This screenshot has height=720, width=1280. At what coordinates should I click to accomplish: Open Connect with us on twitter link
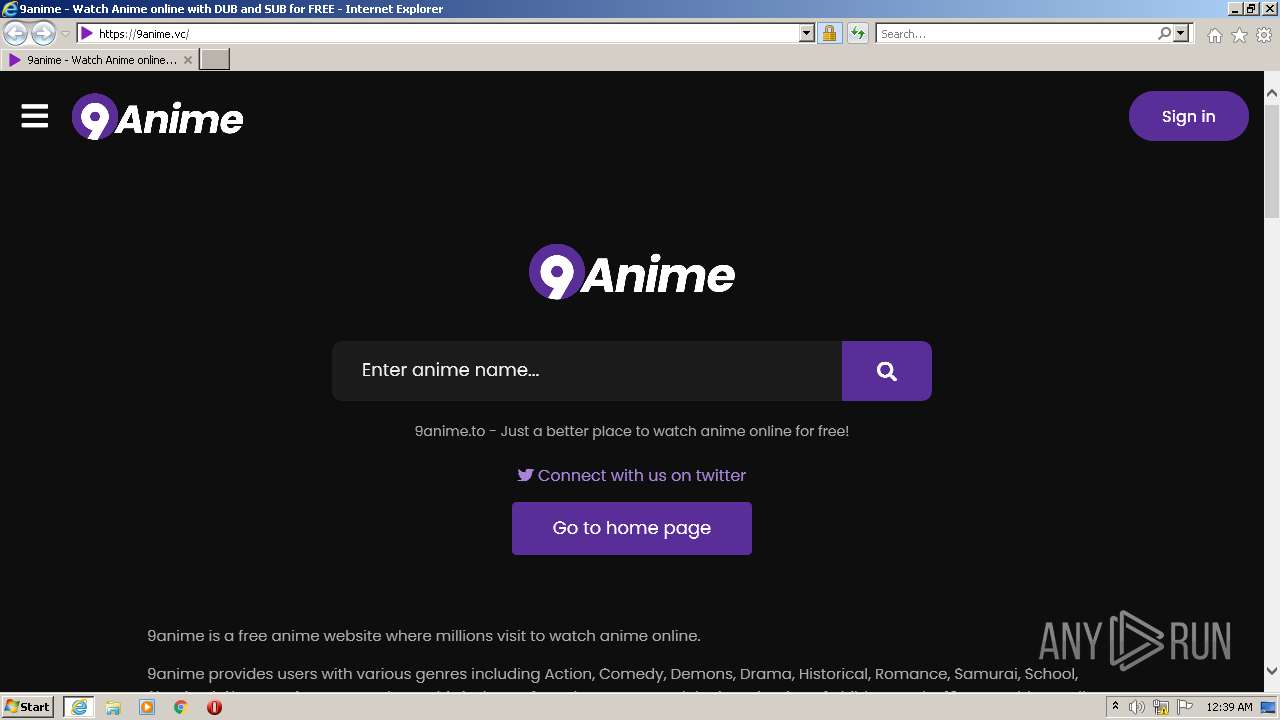click(x=632, y=475)
